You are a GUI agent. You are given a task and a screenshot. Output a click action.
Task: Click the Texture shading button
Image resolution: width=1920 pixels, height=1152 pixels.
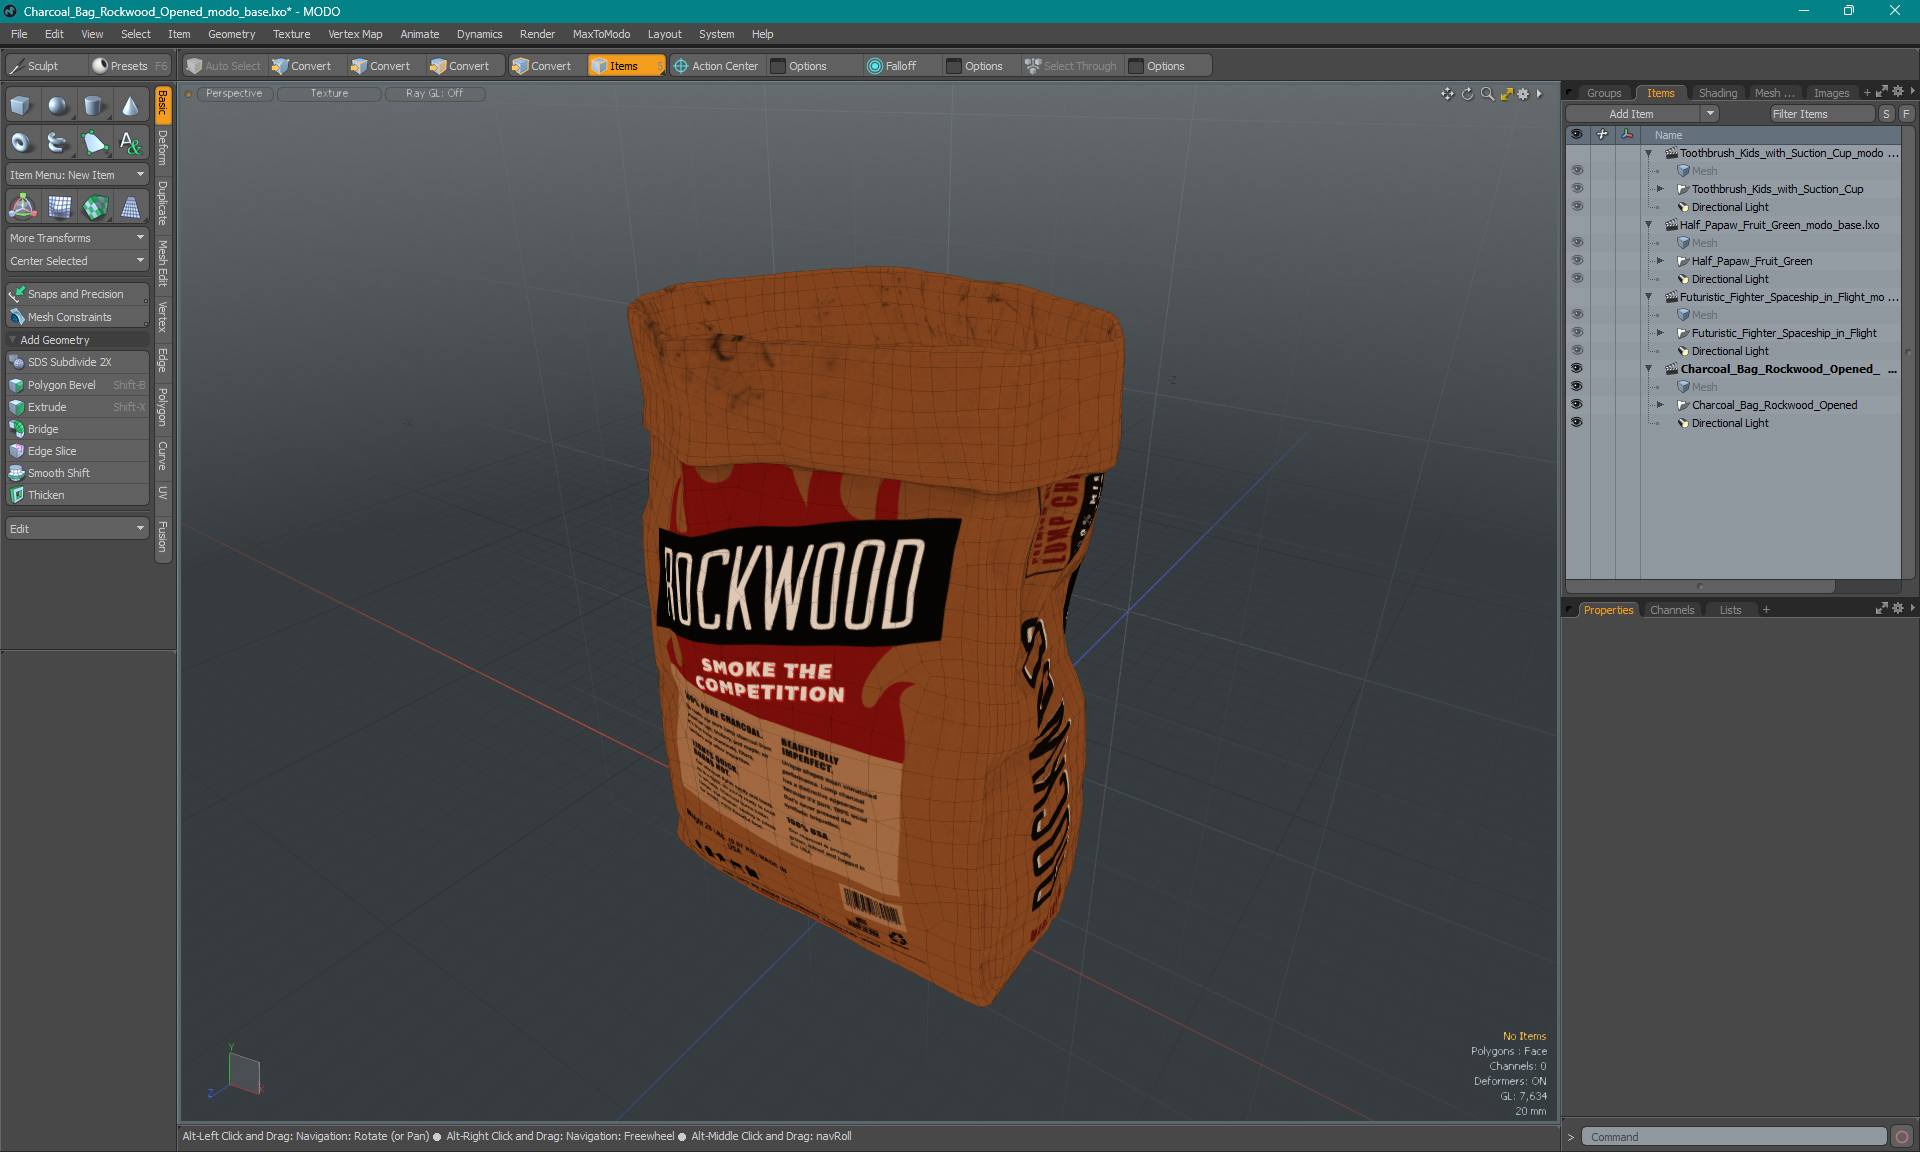329,94
